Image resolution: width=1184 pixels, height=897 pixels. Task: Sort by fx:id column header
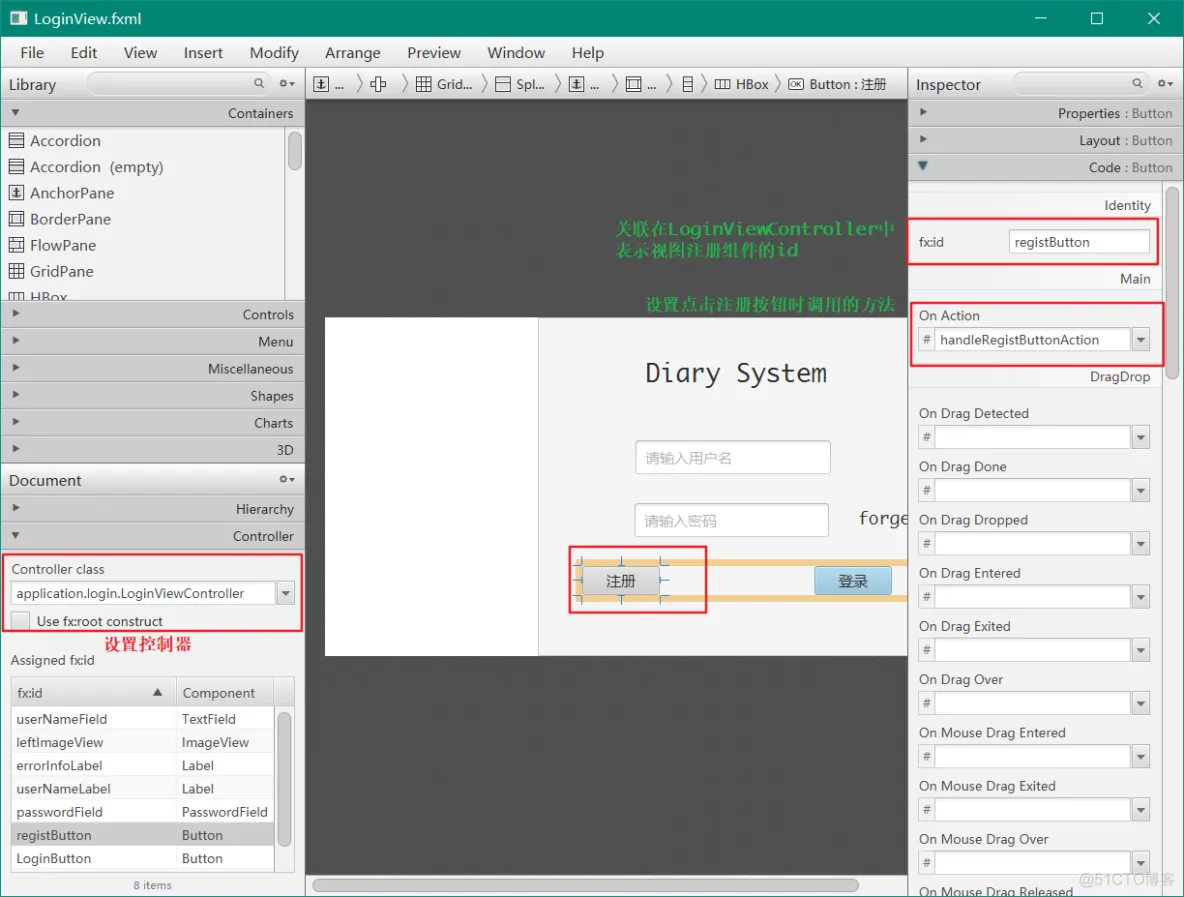click(x=94, y=692)
